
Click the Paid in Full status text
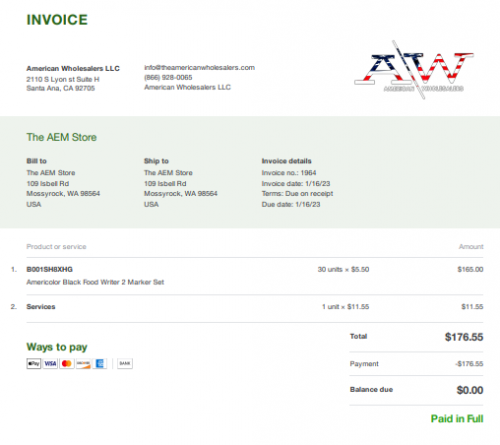(x=457, y=418)
